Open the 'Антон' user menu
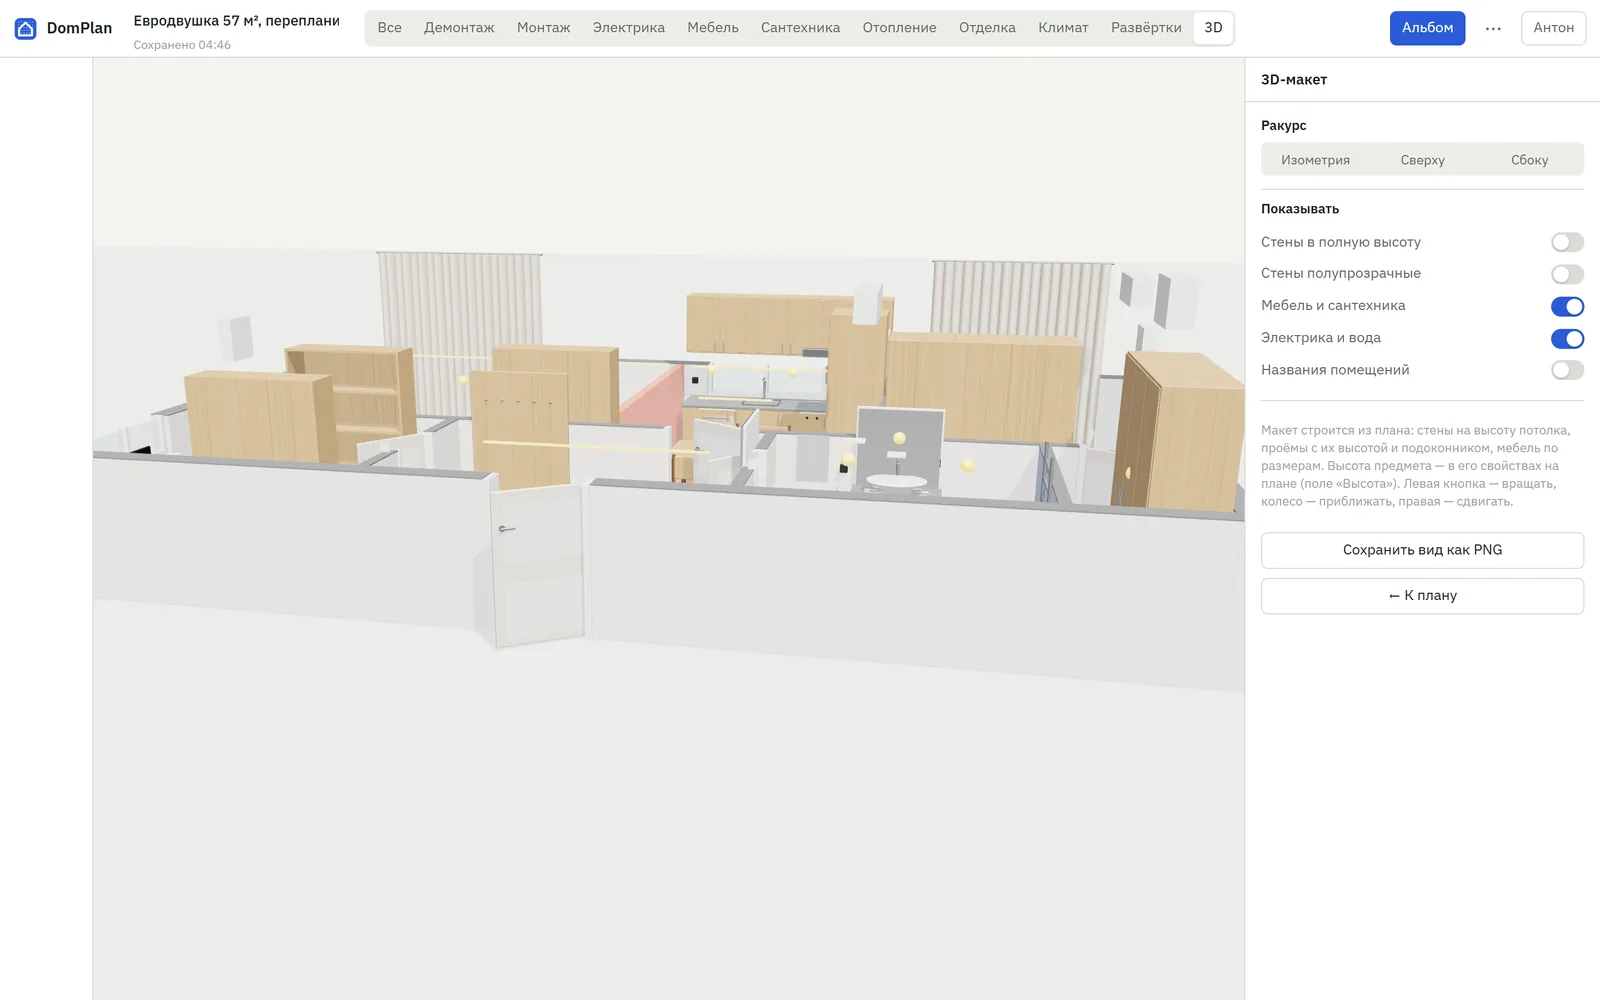The height and width of the screenshot is (1000, 1600). click(1553, 28)
